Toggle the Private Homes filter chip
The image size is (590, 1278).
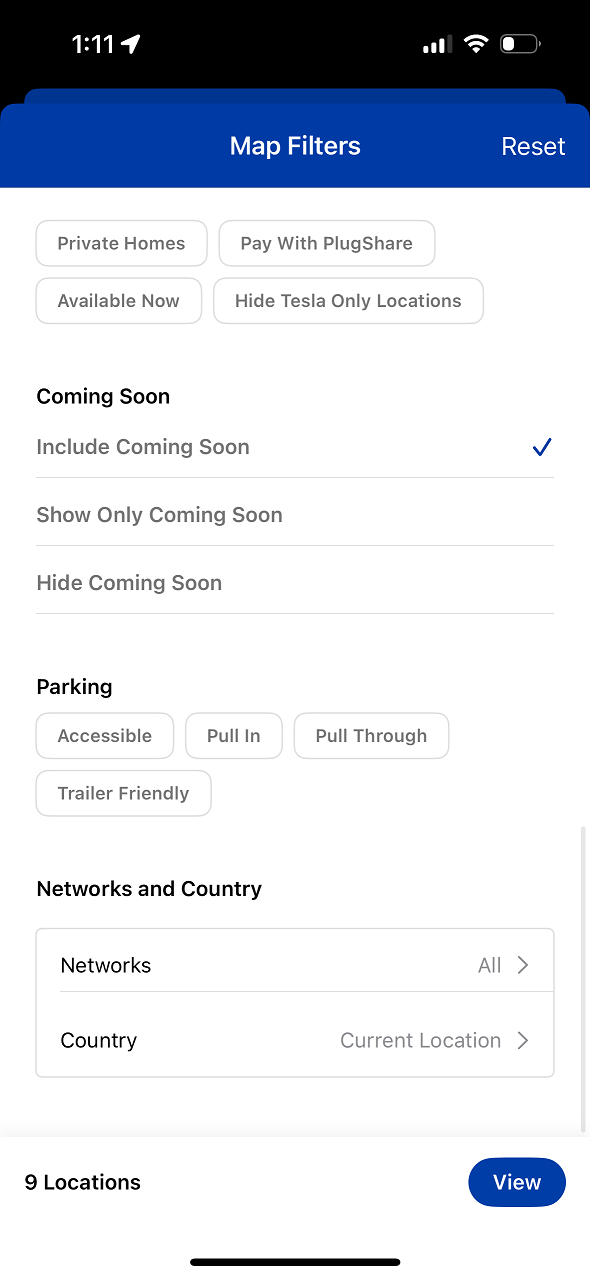pyautogui.click(x=121, y=243)
